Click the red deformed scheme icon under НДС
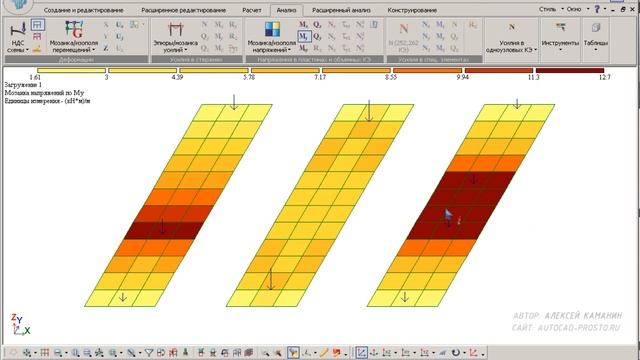 [37, 37]
